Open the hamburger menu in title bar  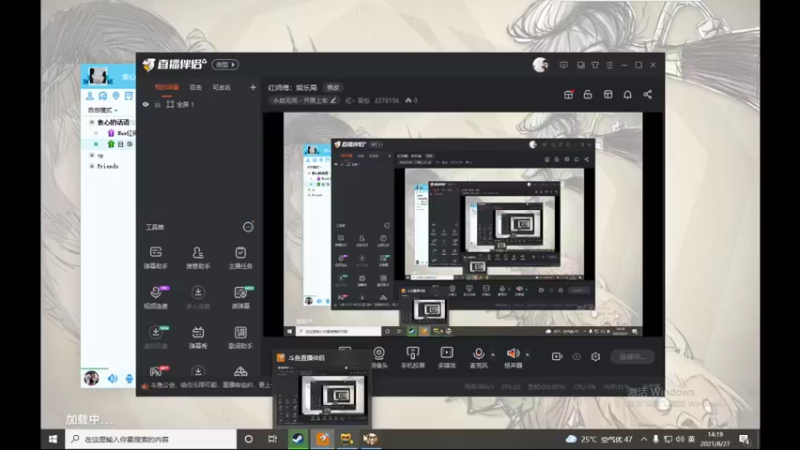(610, 65)
